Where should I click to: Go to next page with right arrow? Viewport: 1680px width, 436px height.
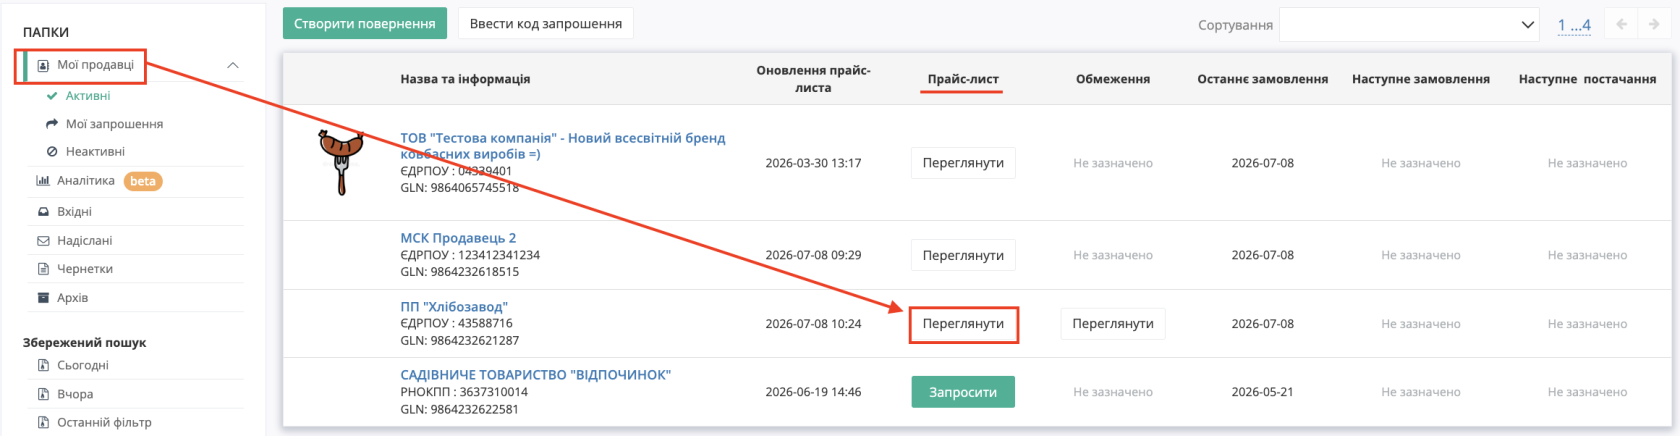pos(1653,25)
